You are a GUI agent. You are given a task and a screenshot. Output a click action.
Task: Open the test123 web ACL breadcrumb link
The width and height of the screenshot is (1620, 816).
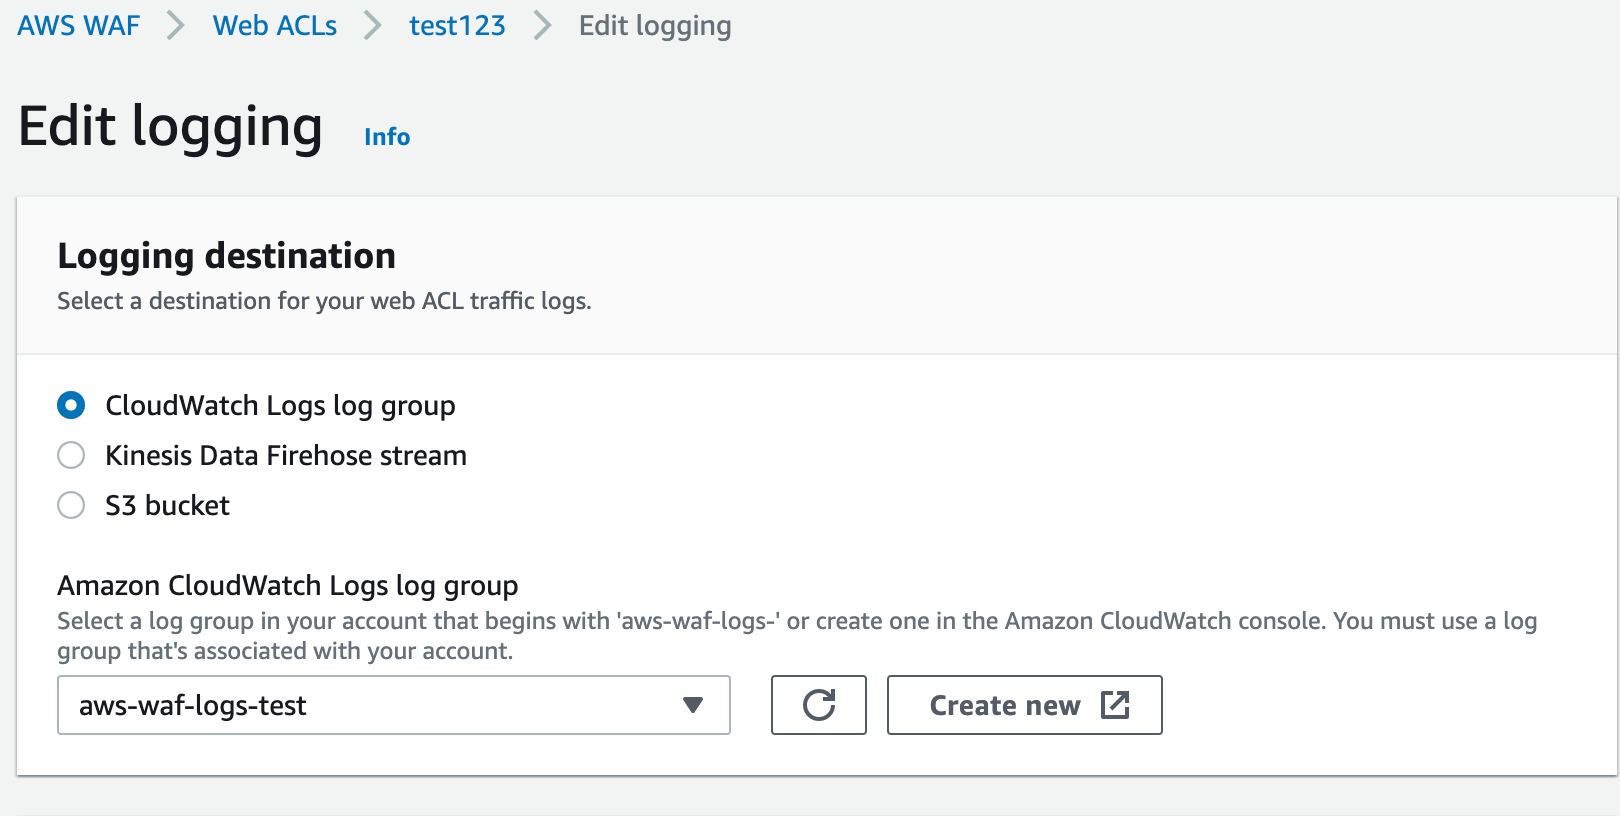[456, 26]
